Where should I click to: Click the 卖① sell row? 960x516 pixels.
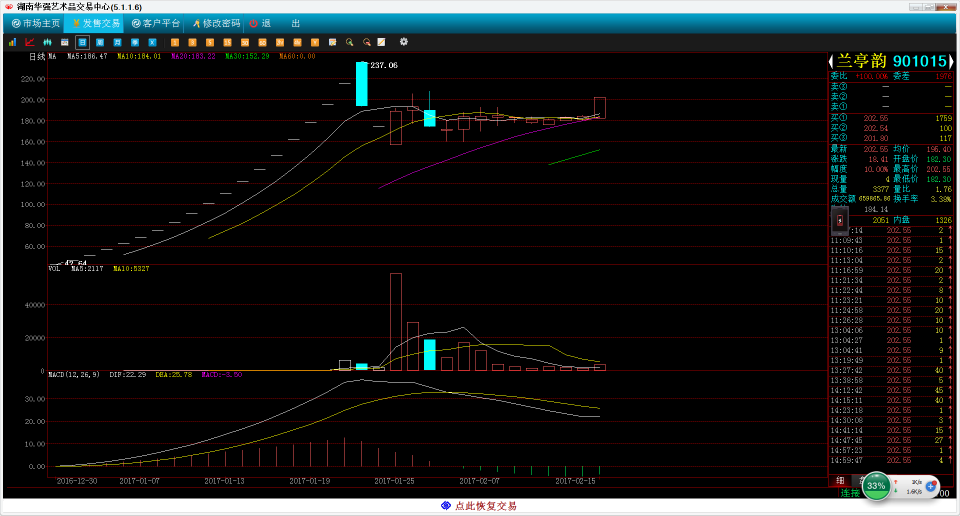(891, 107)
